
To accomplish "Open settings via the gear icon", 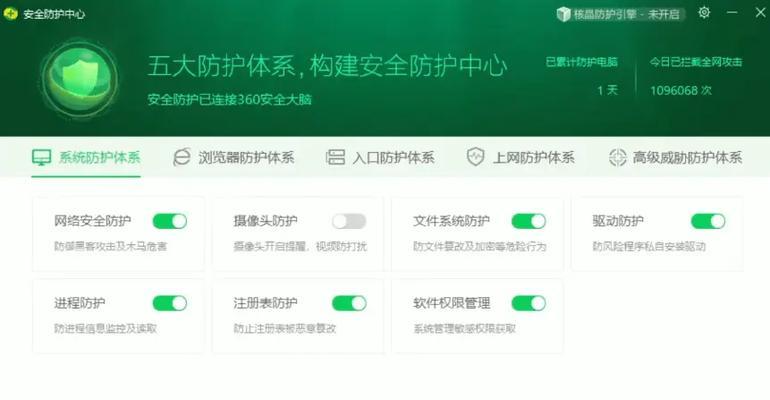I will (704, 13).
